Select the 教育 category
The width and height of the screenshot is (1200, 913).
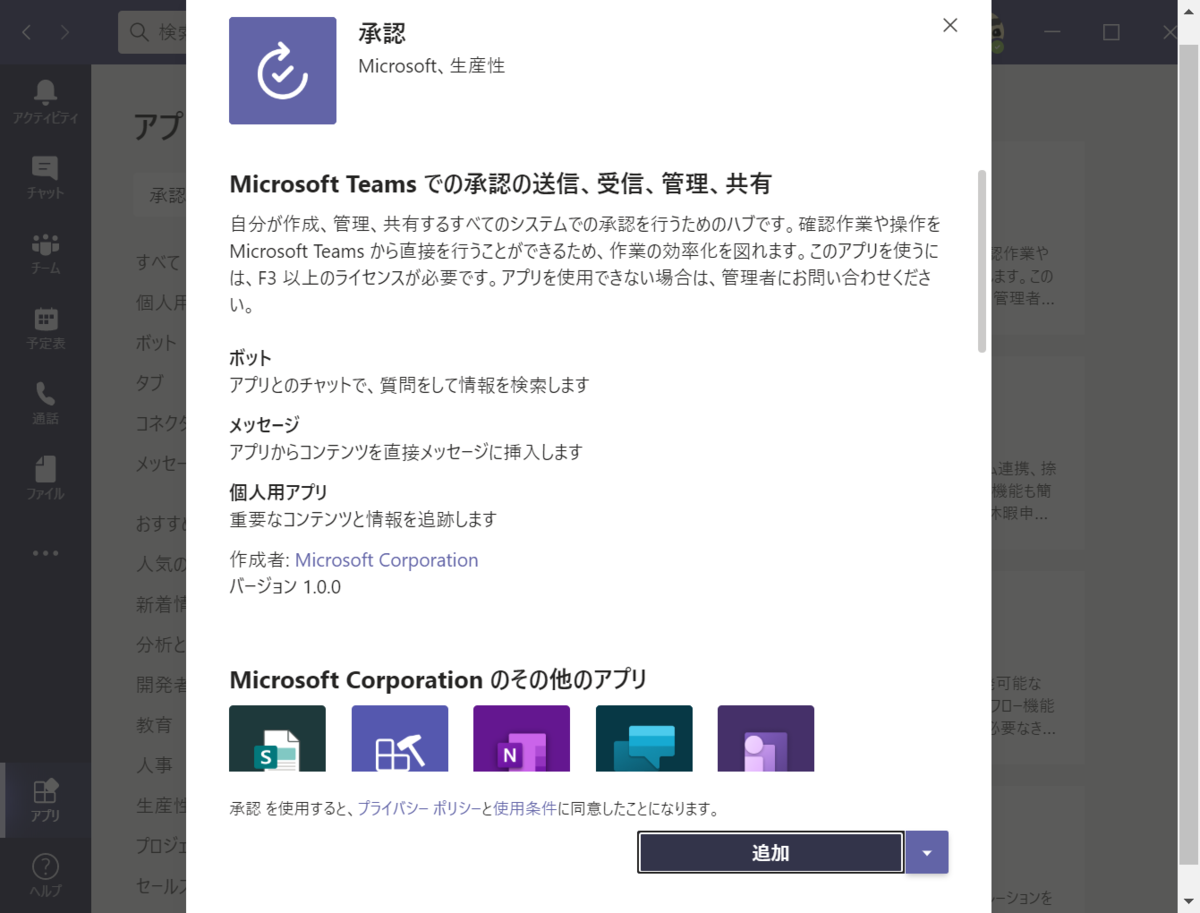[154, 724]
